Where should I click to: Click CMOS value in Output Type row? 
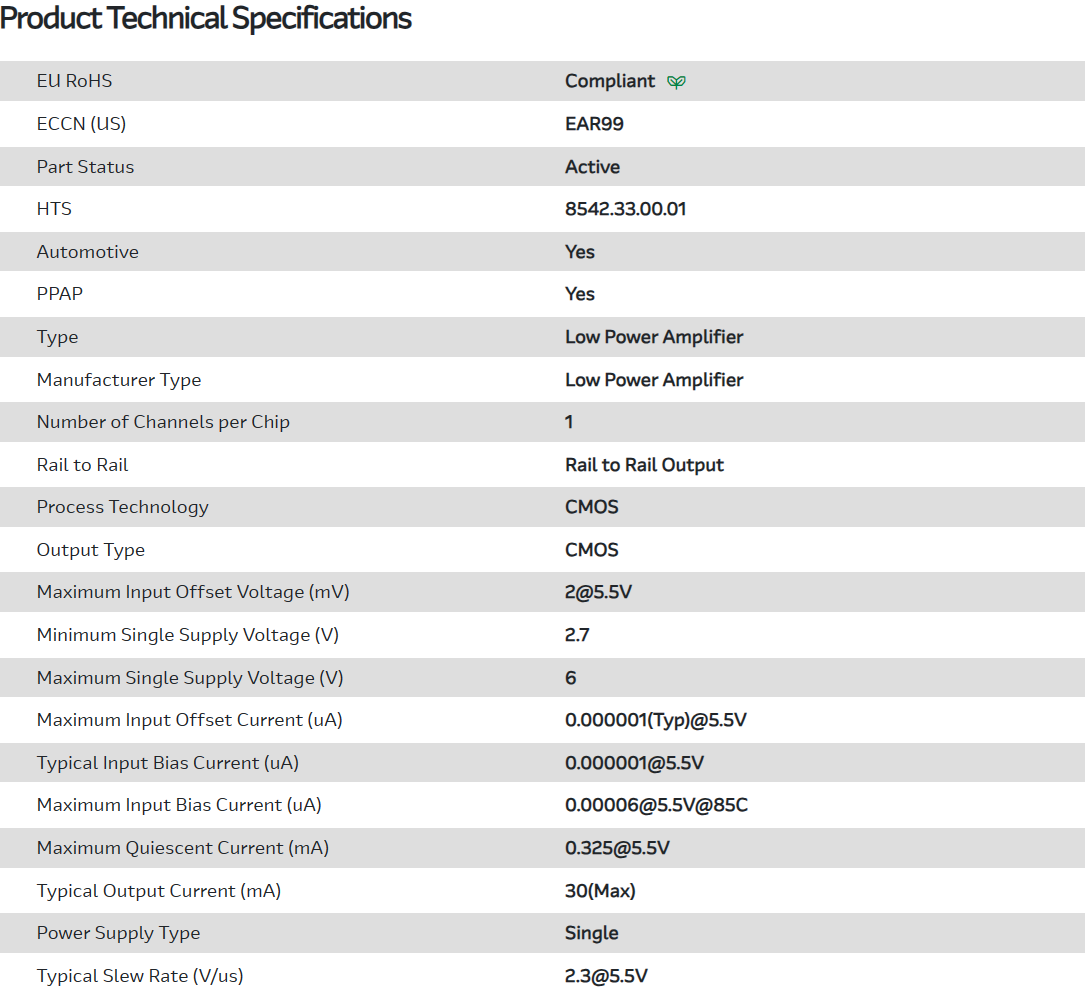click(592, 550)
